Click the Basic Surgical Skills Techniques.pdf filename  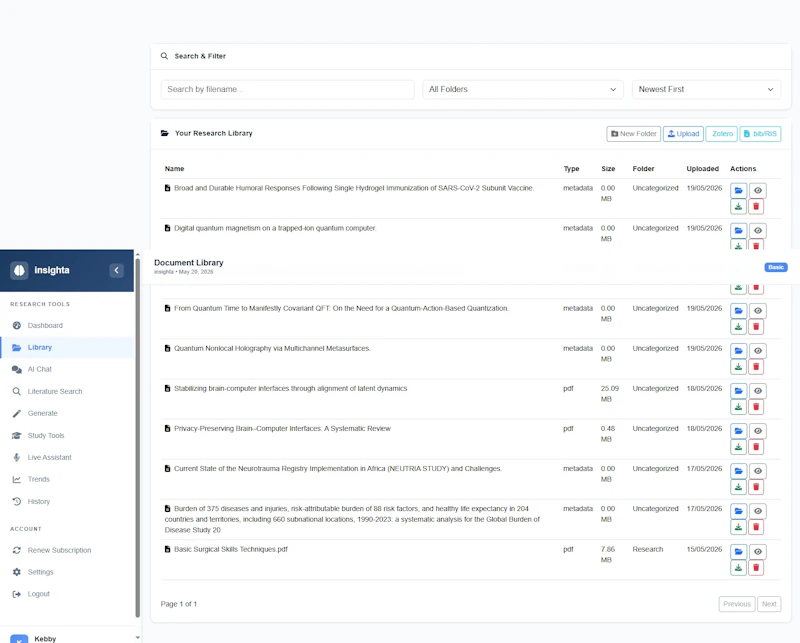pyautogui.click(x=231, y=550)
